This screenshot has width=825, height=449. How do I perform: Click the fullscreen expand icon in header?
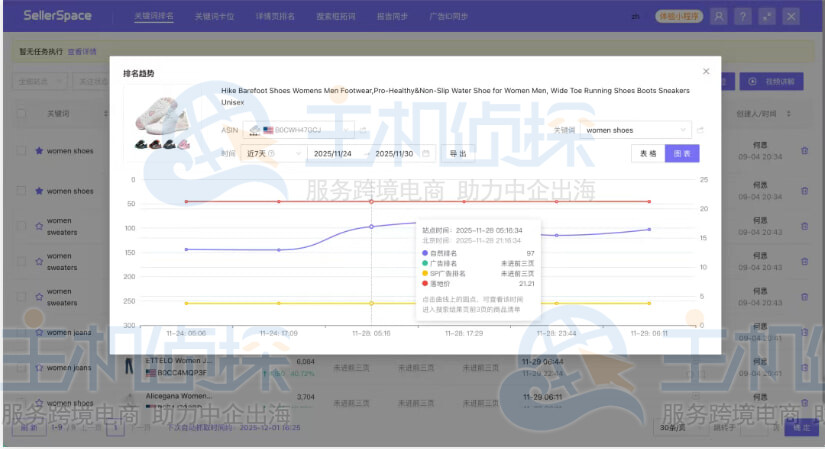[x=767, y=16]
